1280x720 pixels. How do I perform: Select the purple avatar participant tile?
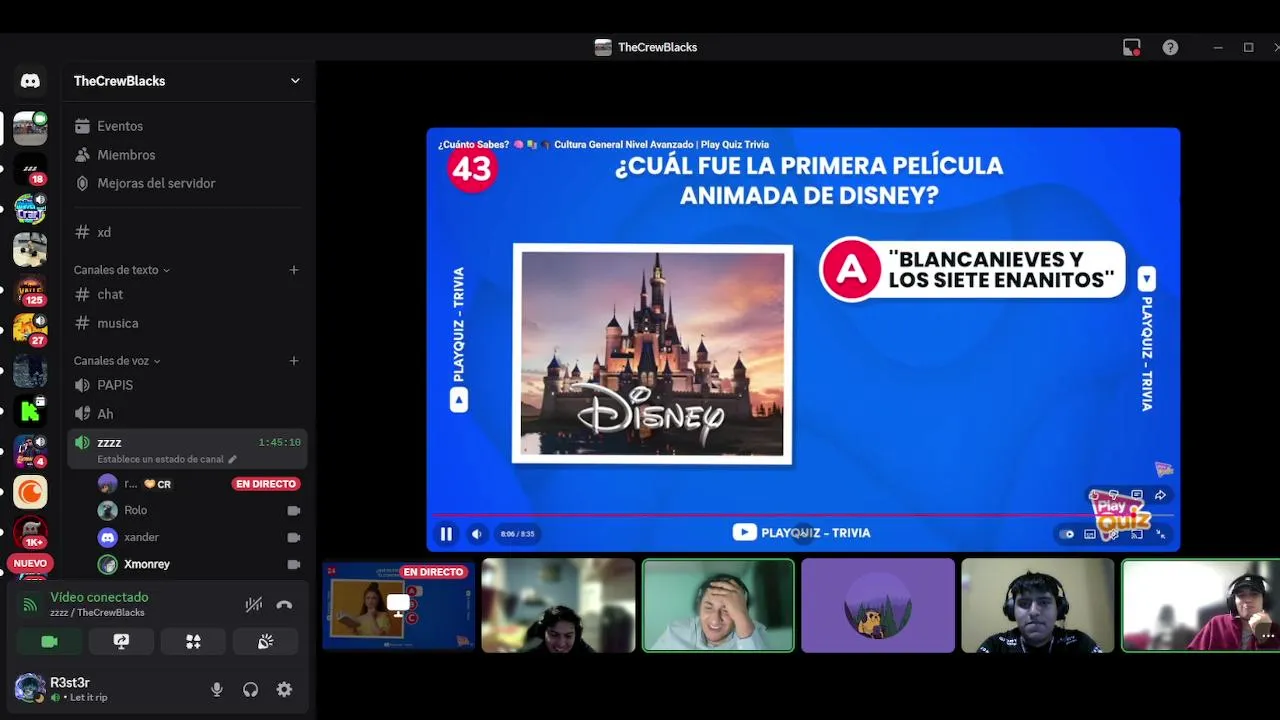[878, 606]
